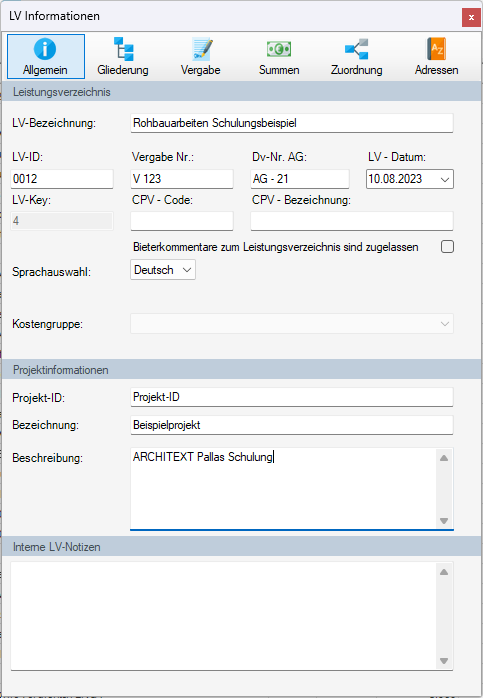
Task: Open the Zuordnung tab
Action: tap(357, 57)
